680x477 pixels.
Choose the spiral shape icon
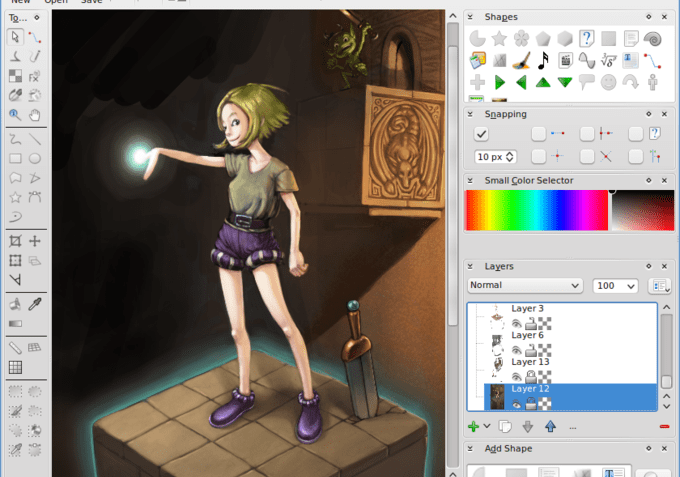click(x=653, y=38)
